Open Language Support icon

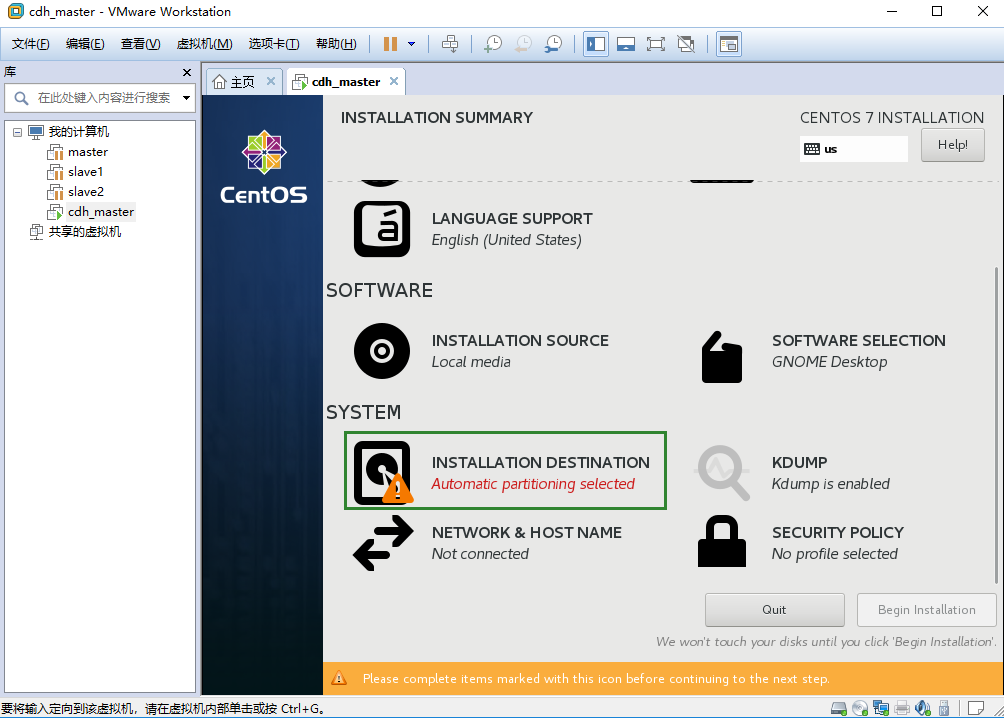click(382, 229)
